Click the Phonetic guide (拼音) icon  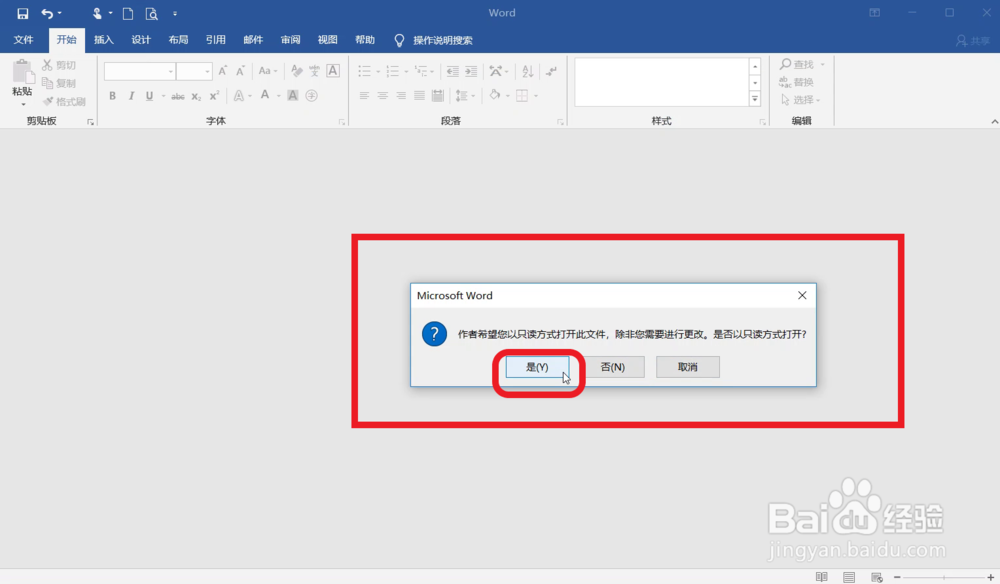click(x=314, y=71)
